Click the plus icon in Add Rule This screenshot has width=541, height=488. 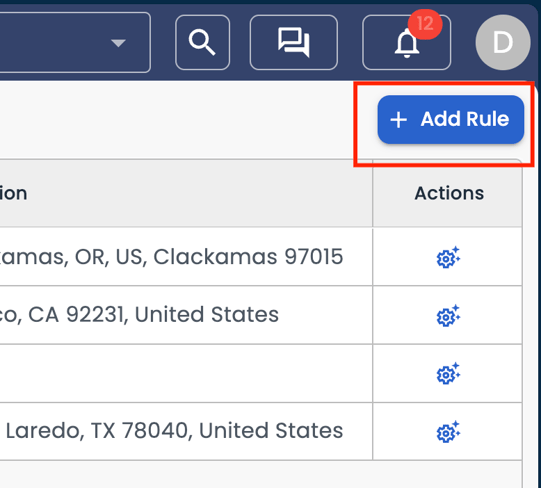tap(399, 120)
